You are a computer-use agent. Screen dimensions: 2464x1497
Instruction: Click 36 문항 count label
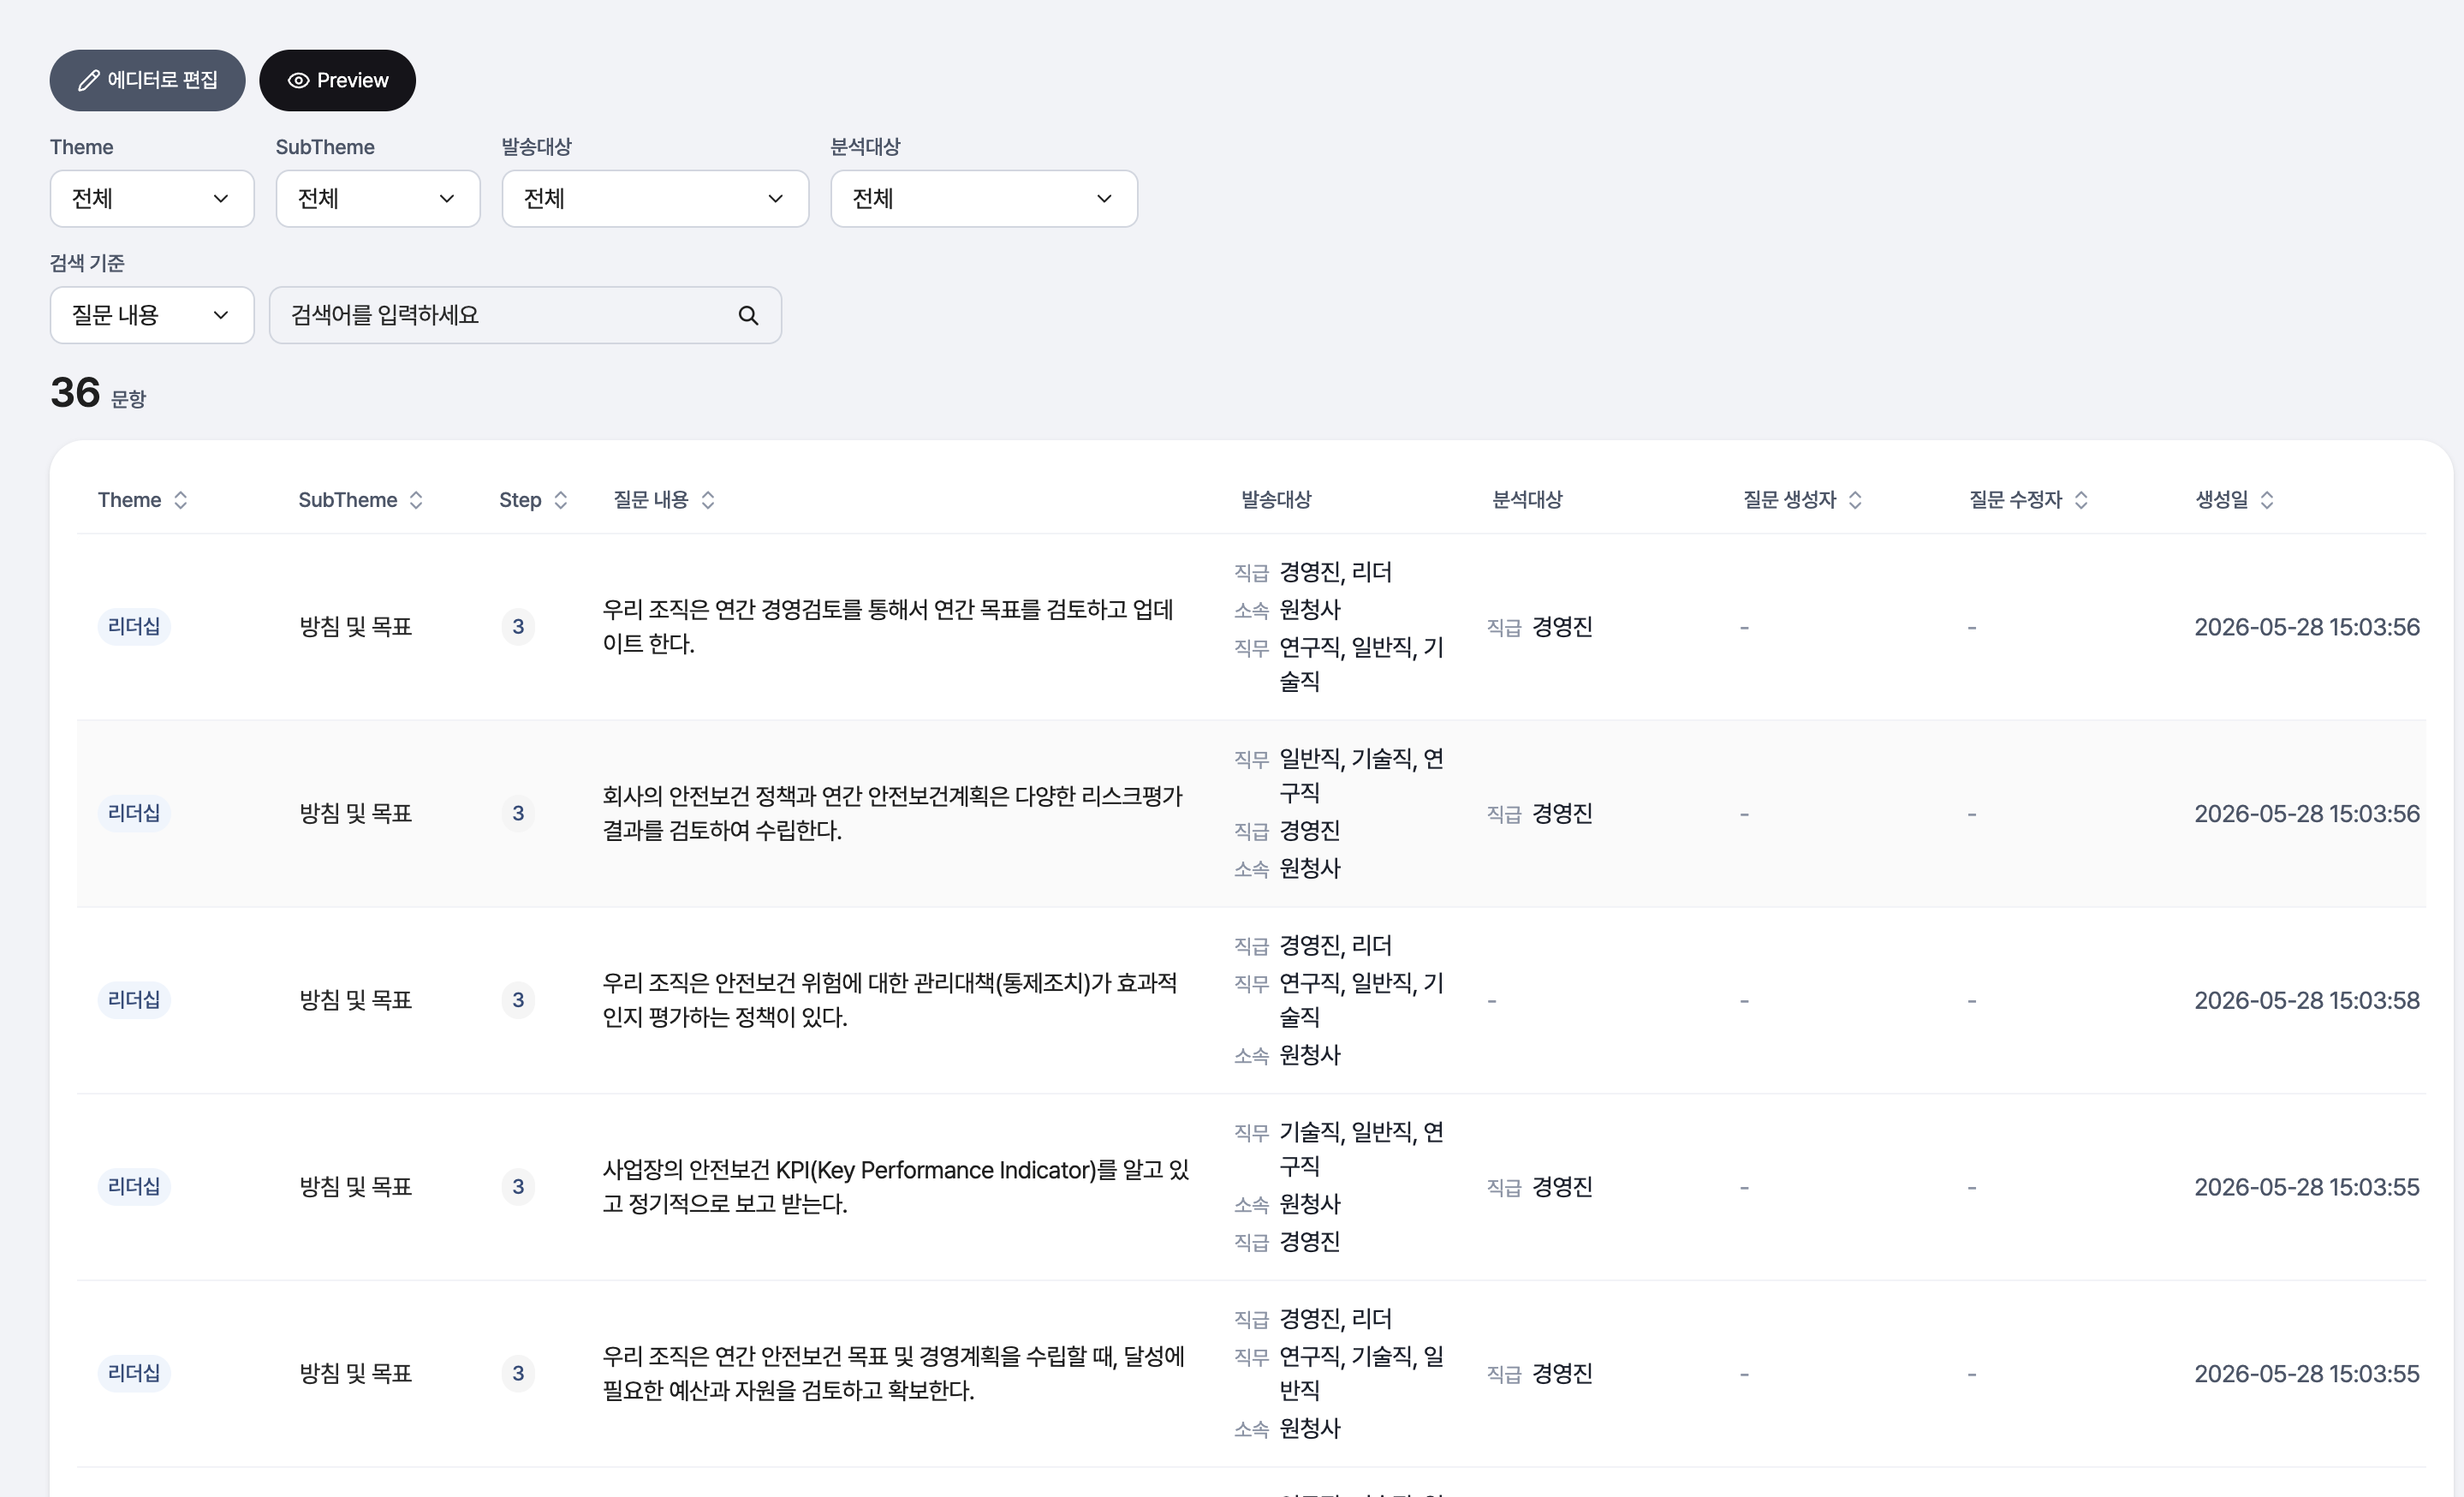tap(98, 393)
